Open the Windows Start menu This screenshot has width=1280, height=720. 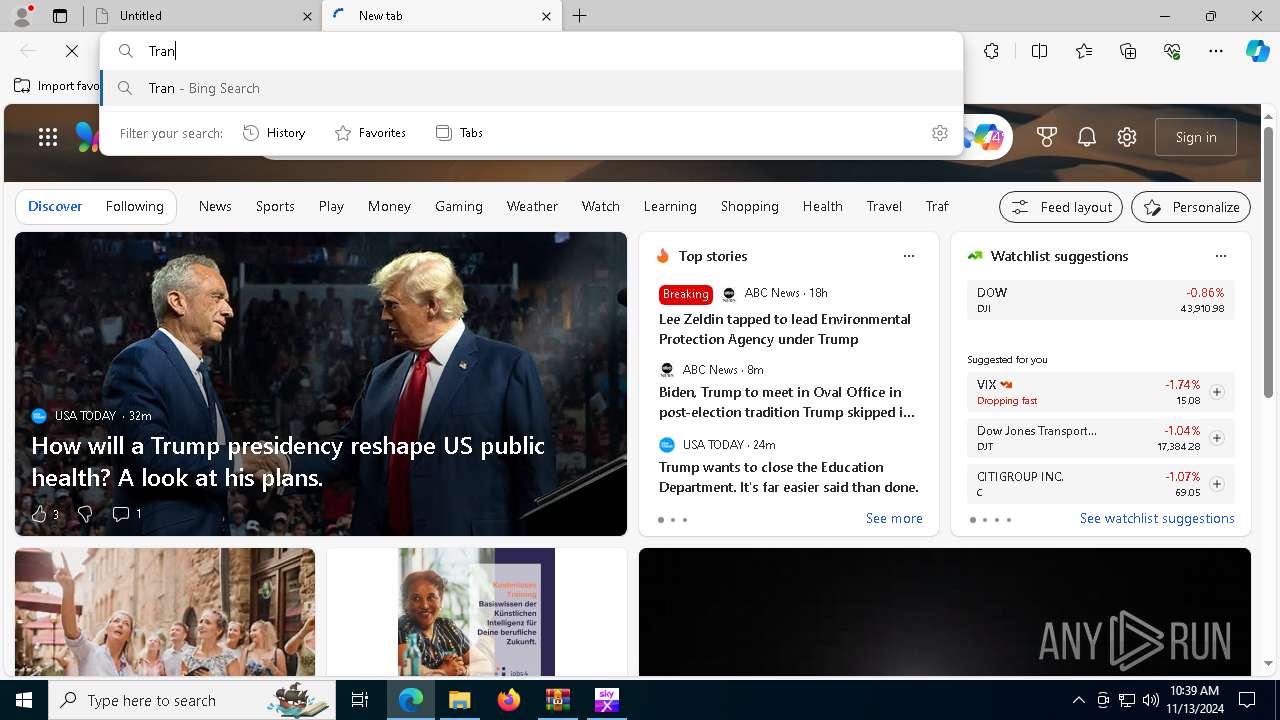pos(24,700)
